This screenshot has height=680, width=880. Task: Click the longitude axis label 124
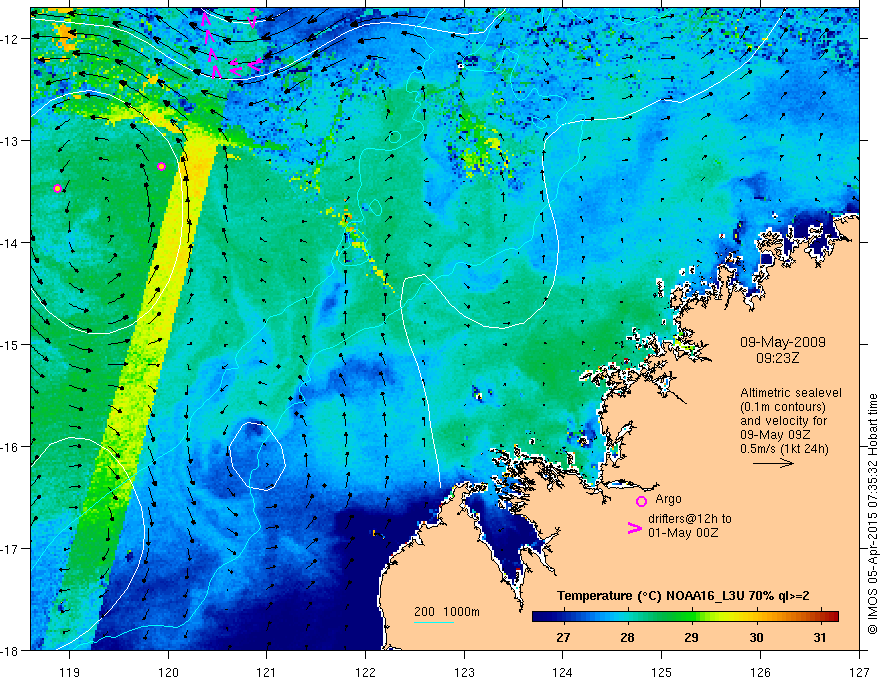[x=563, y=672]
